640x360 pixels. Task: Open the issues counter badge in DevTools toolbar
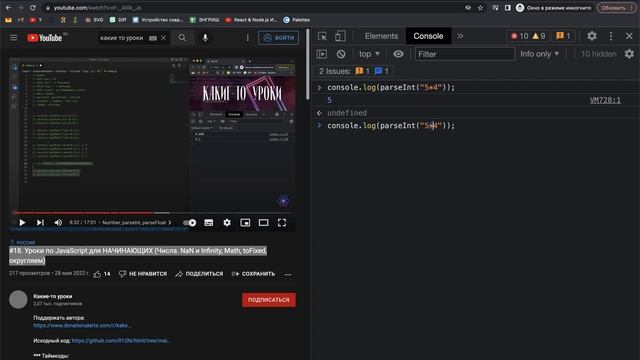pyautogui.click(x=563, y=36)
